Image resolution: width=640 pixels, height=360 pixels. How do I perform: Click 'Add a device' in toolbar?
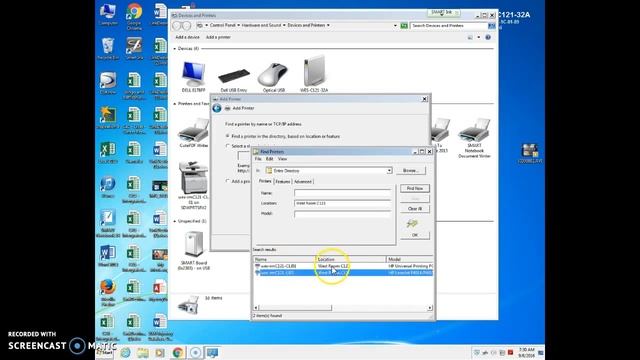click(x=187, y=37)
